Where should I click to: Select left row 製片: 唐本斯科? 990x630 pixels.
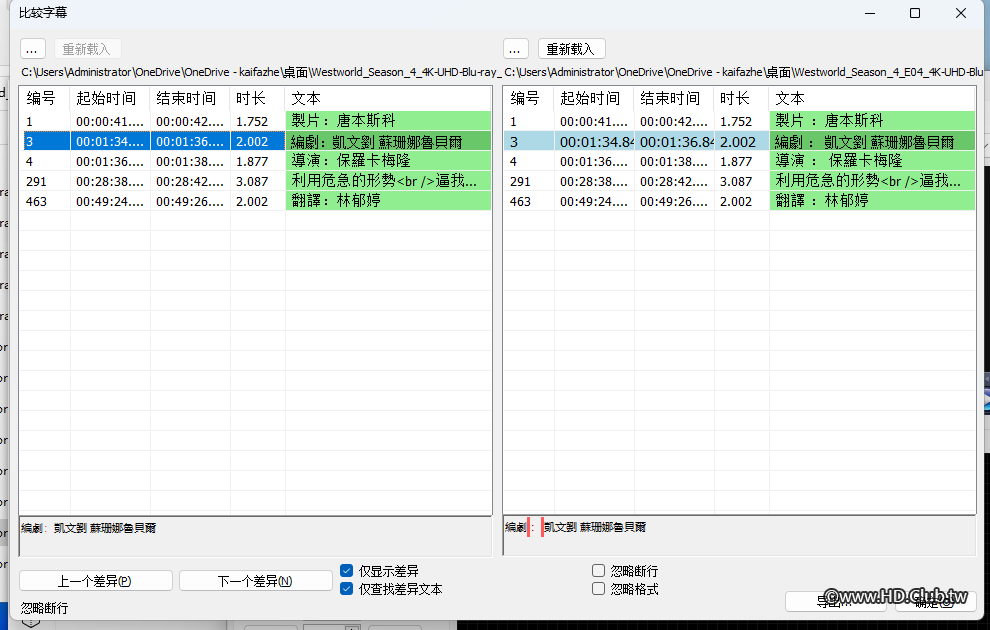(x=256, y=121)
